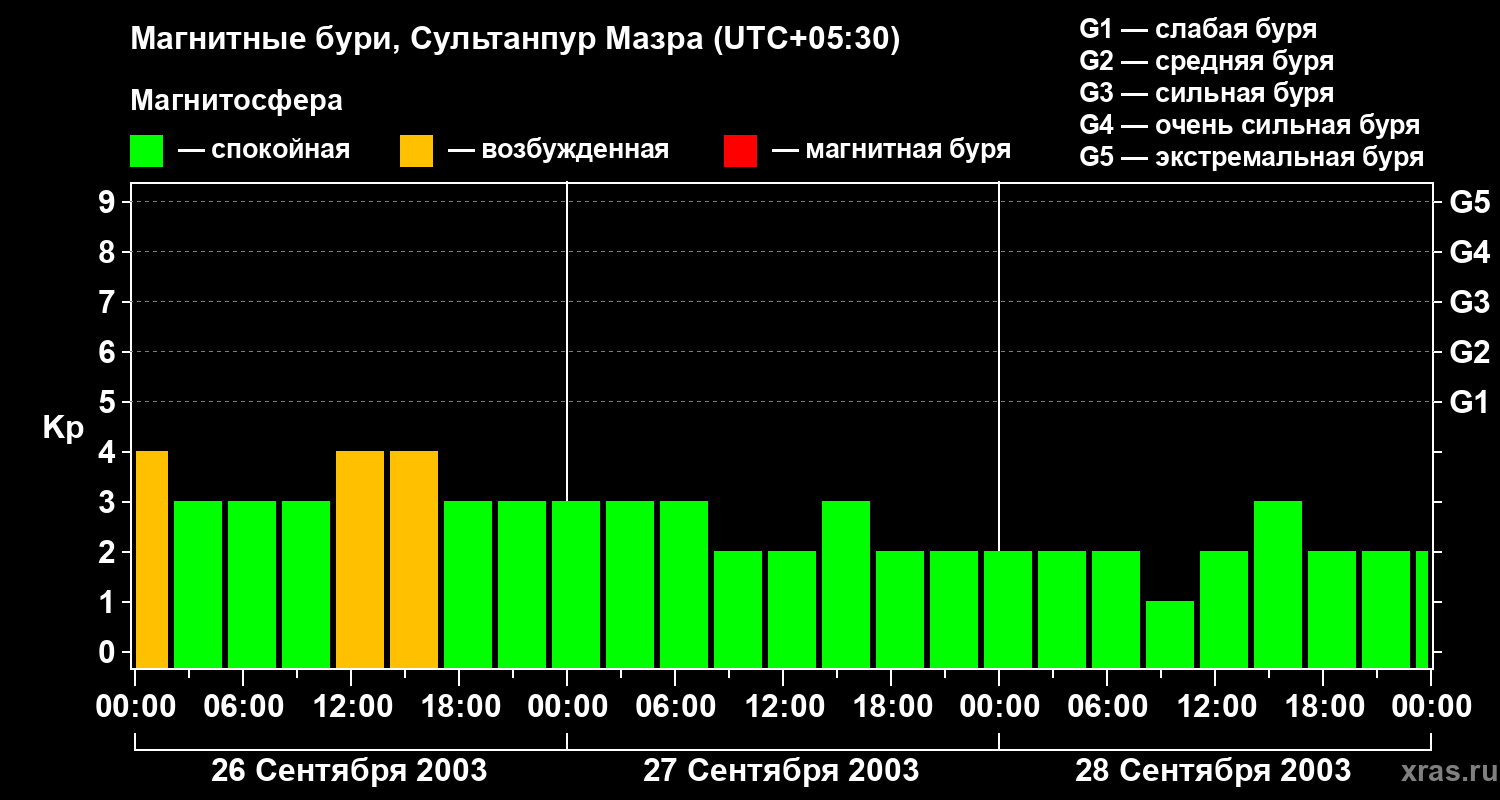Click the Kp axis value 7
1500x800 pixels.
(109, 302)
